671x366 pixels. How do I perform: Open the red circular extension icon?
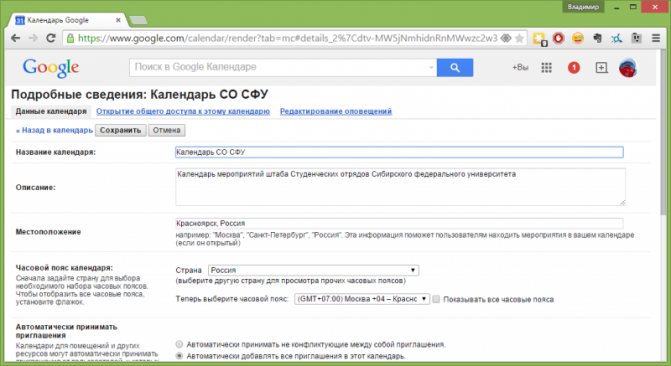point(558,39)
